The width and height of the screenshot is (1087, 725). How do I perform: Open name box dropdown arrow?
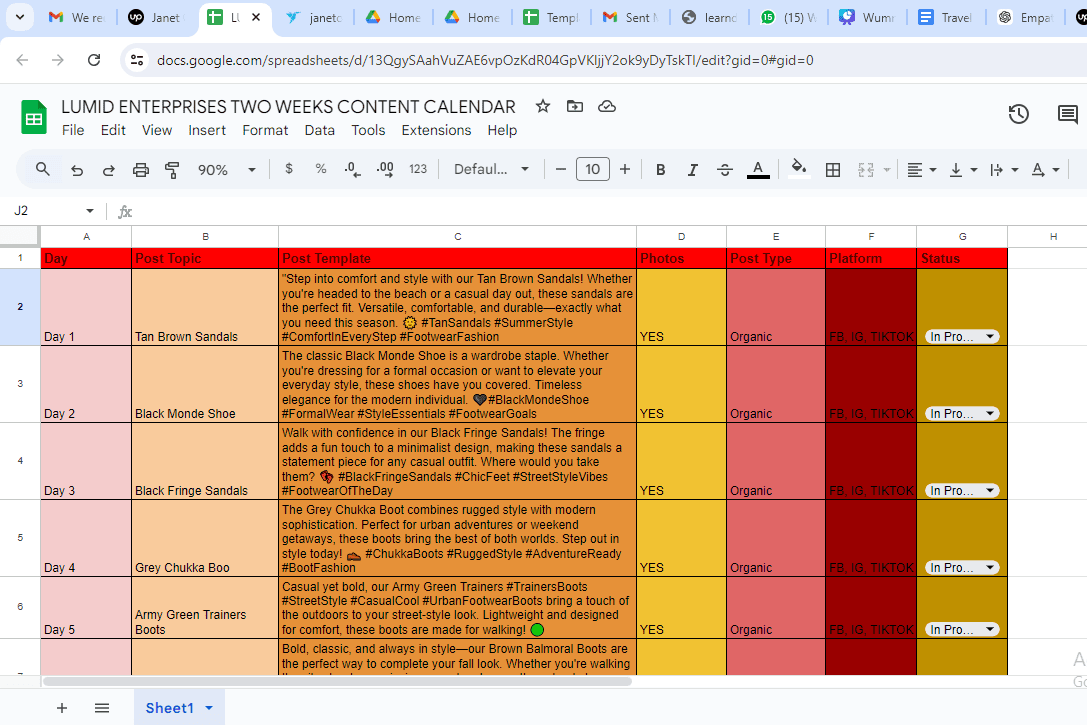click(89, 211)
